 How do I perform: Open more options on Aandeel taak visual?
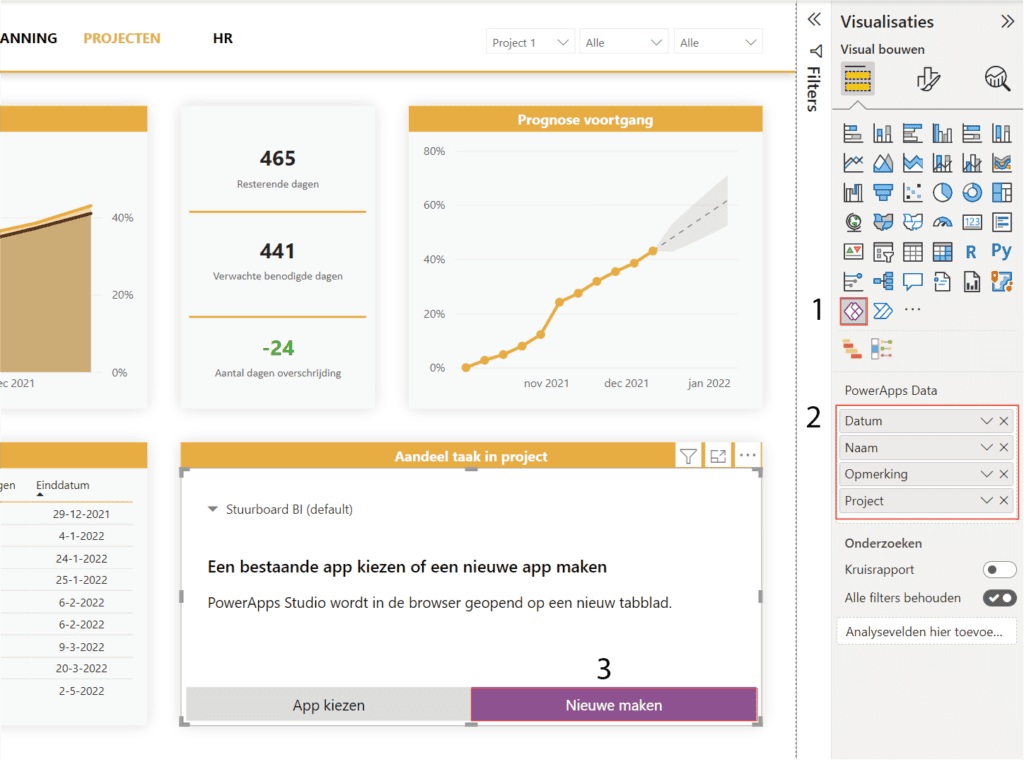coord(748,456)
